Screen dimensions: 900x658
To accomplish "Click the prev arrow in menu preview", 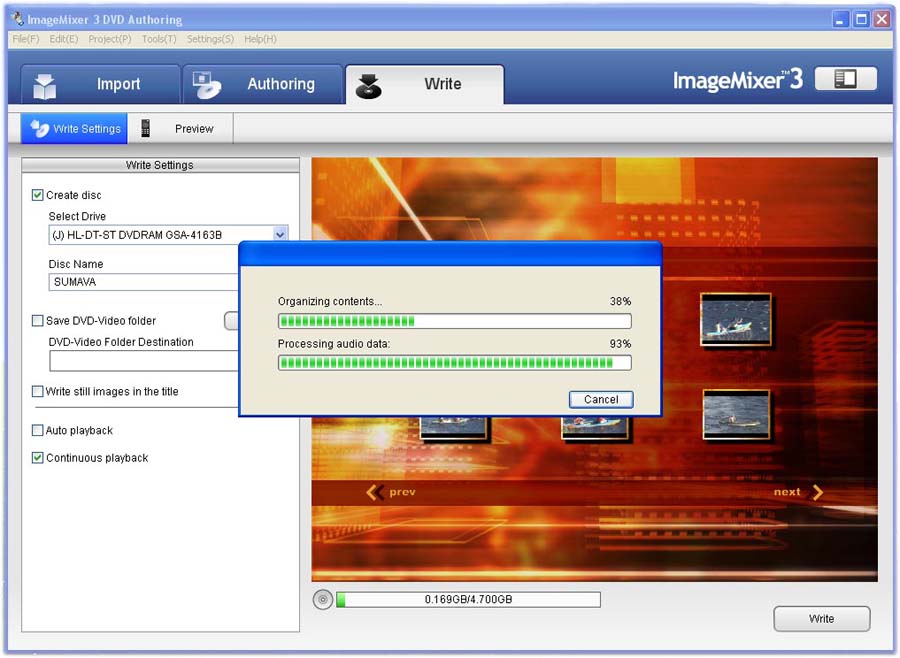I will pos(376,492).
